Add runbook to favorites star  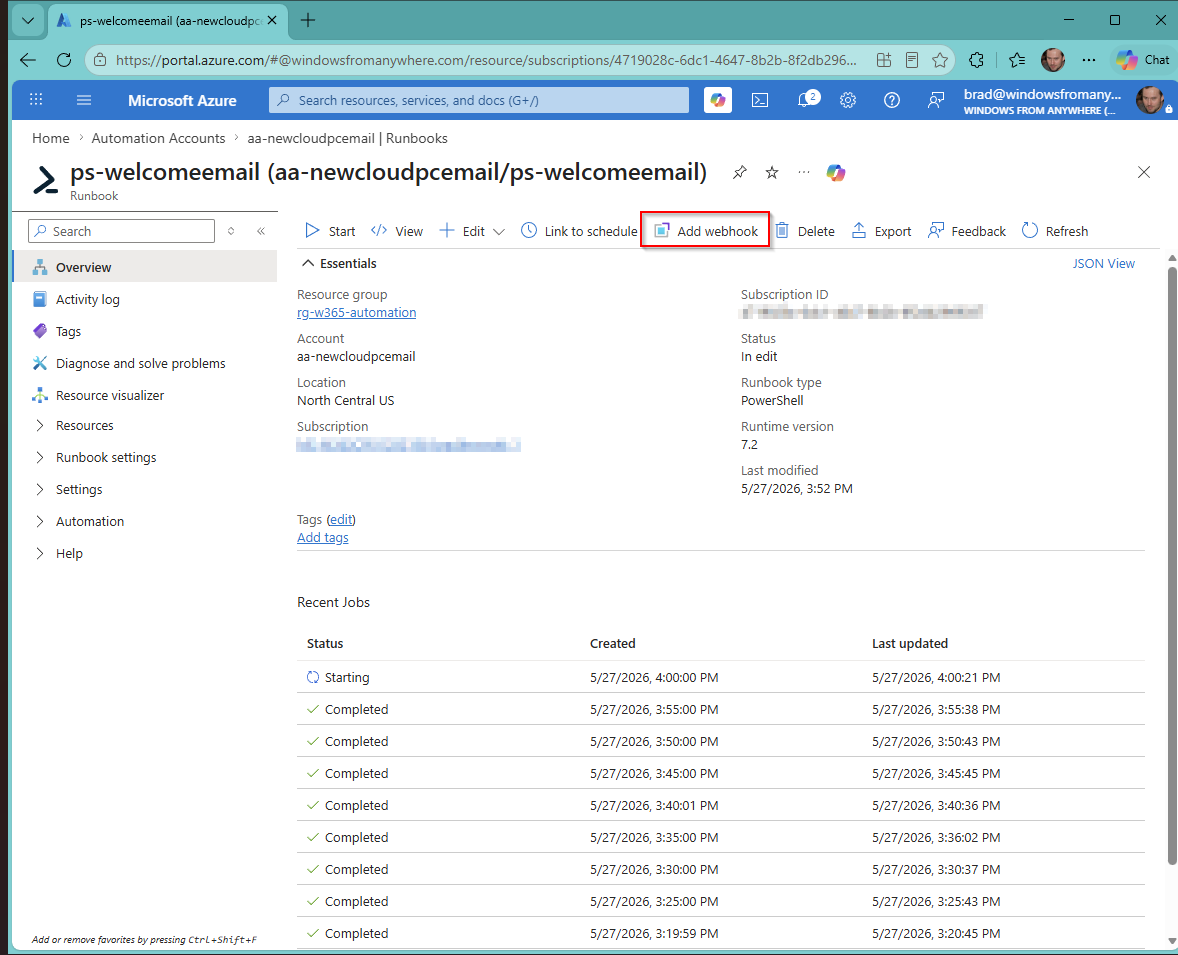click(772, 172)
